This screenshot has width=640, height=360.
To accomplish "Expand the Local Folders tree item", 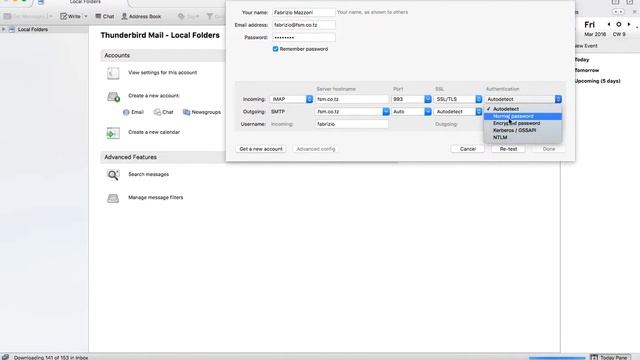I will [4, 29].
